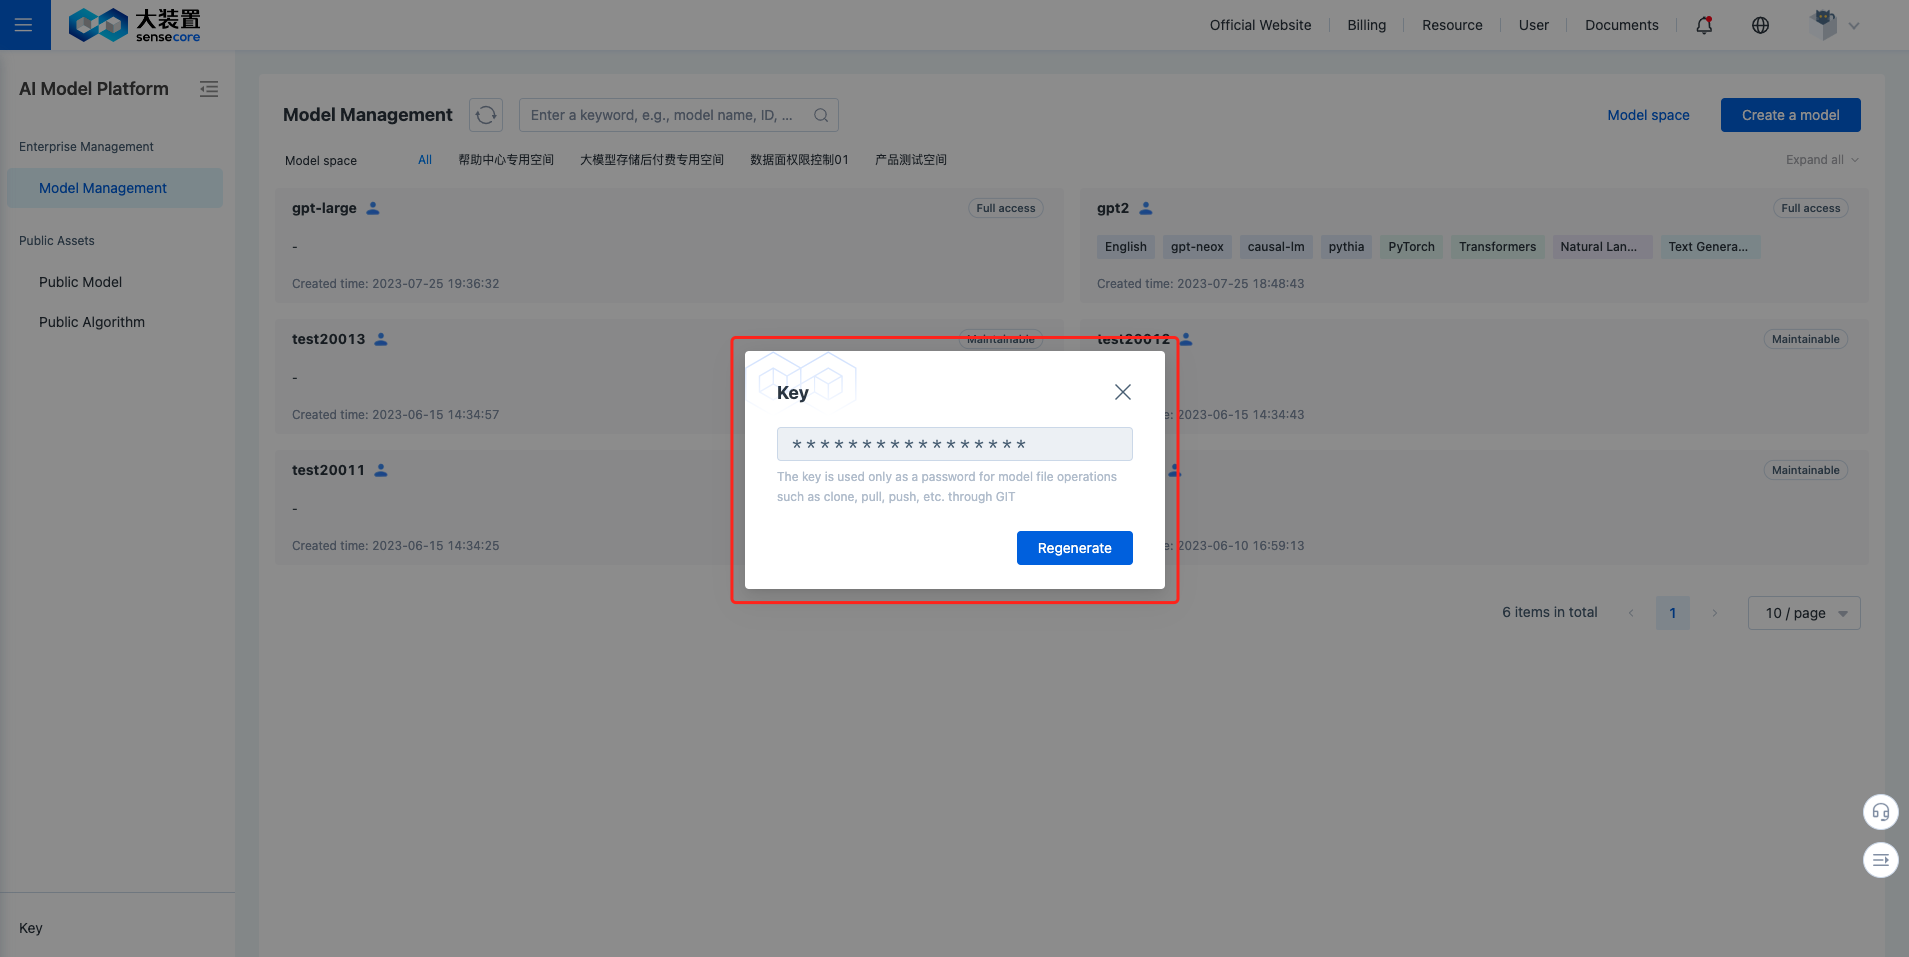Click the Transformers tag
The height and width of the screenshot is (957, 1909).
point(1497,247)
